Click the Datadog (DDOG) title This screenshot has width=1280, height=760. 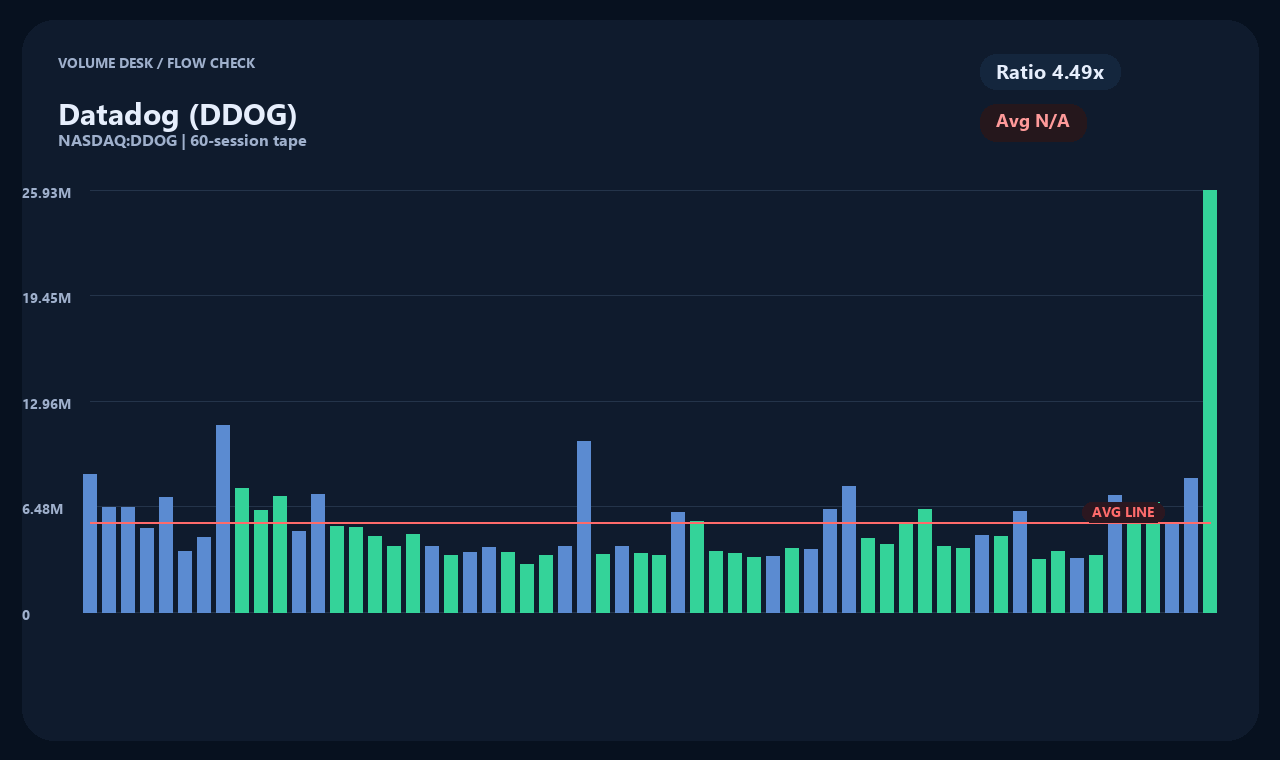pos(178,115)
